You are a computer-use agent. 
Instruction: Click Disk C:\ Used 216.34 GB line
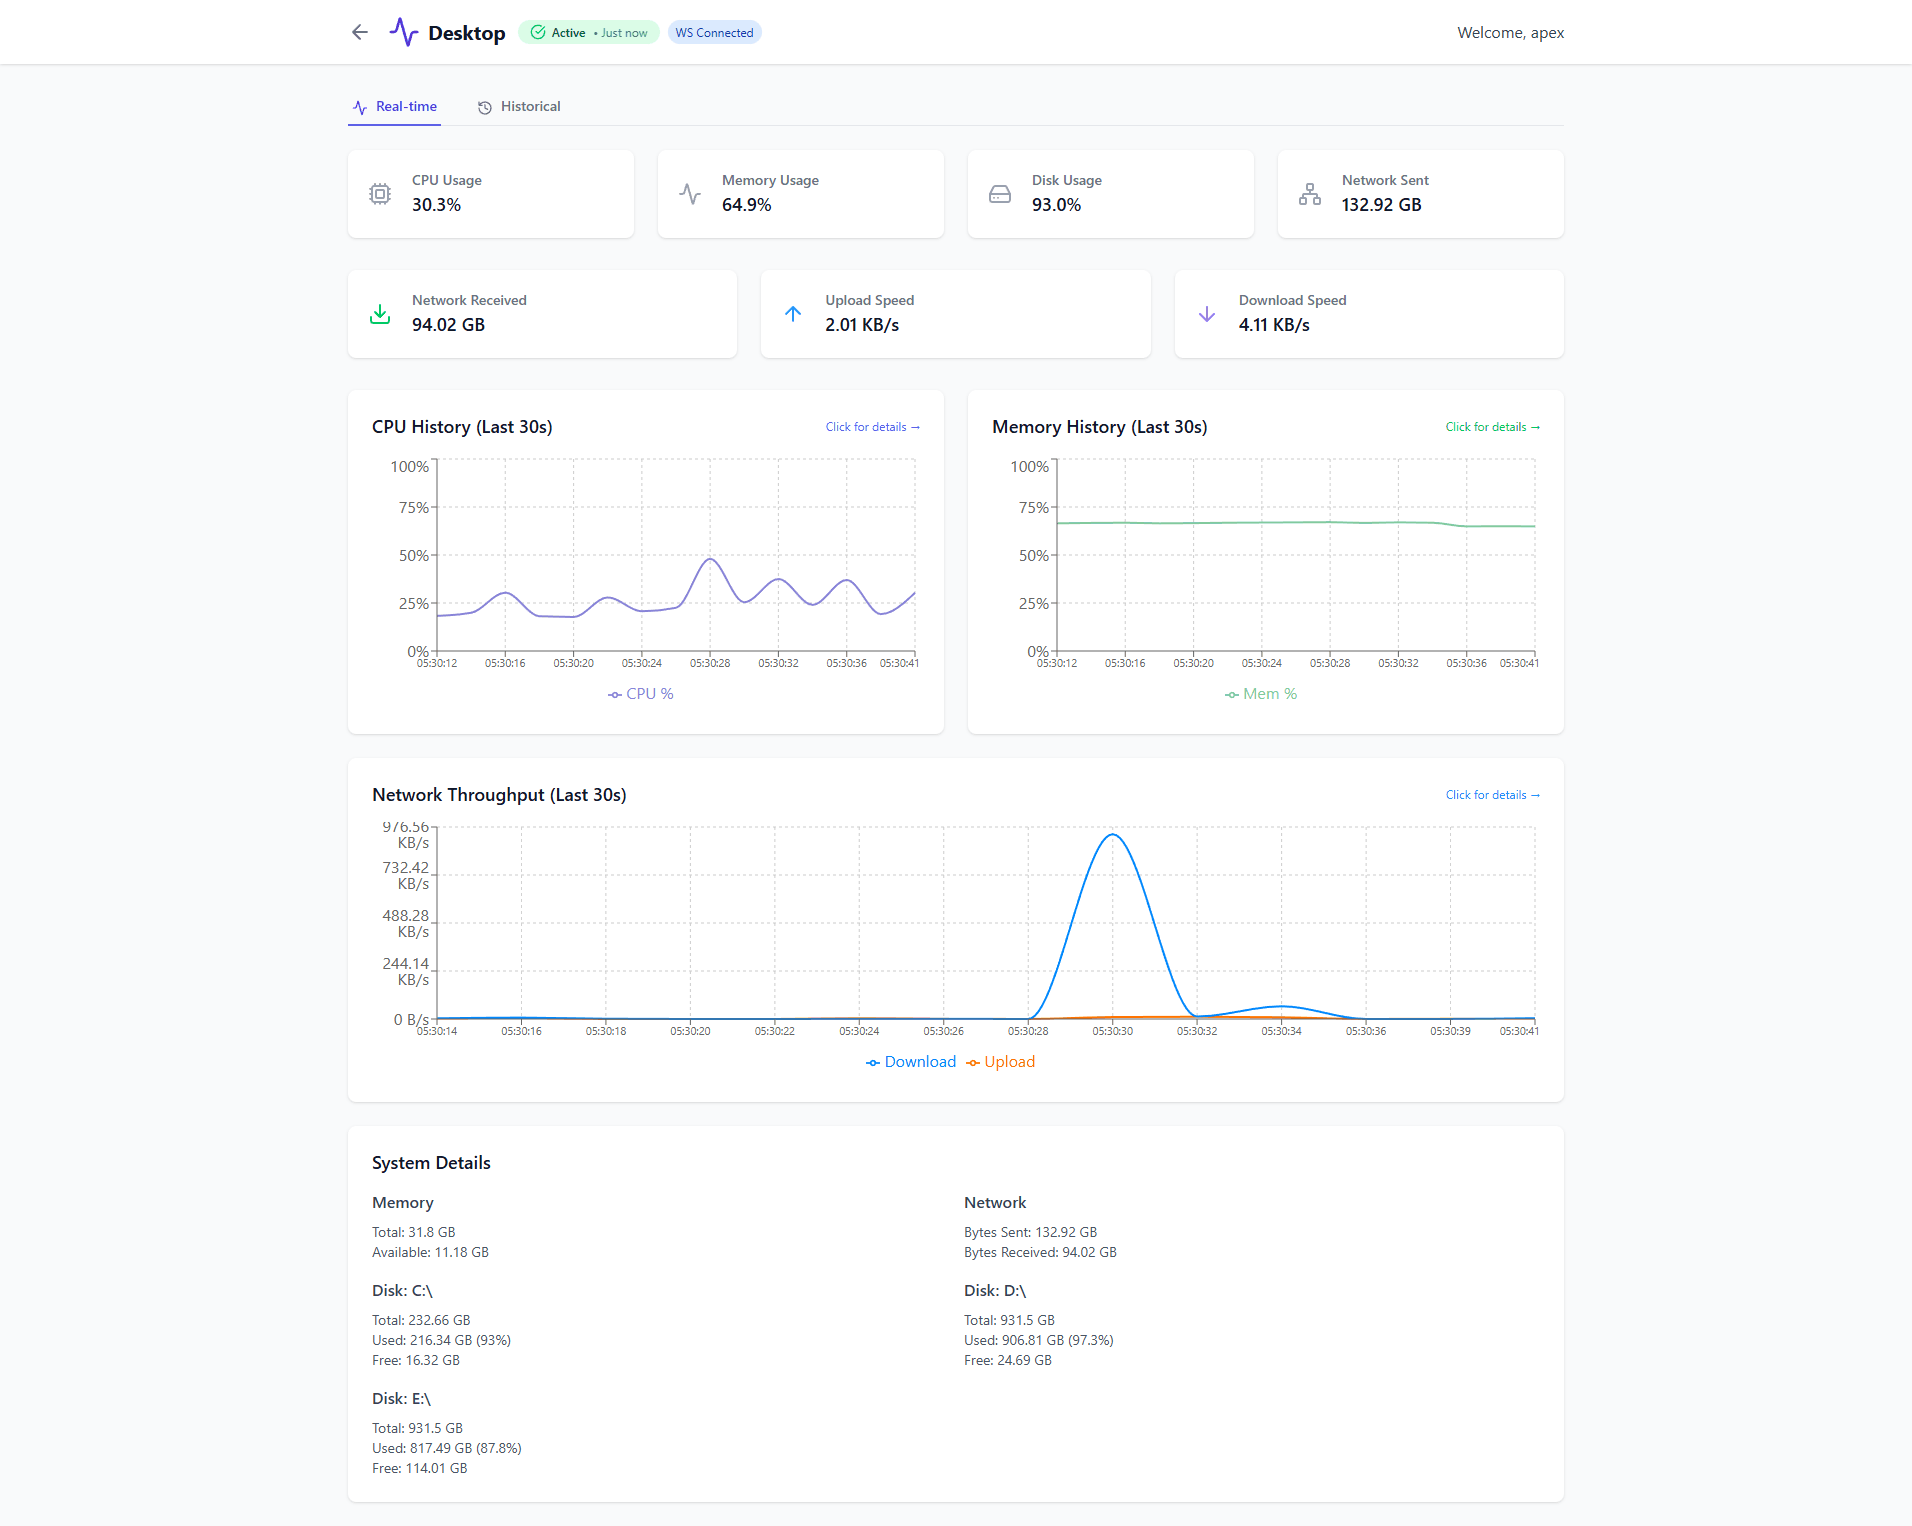441,1340
